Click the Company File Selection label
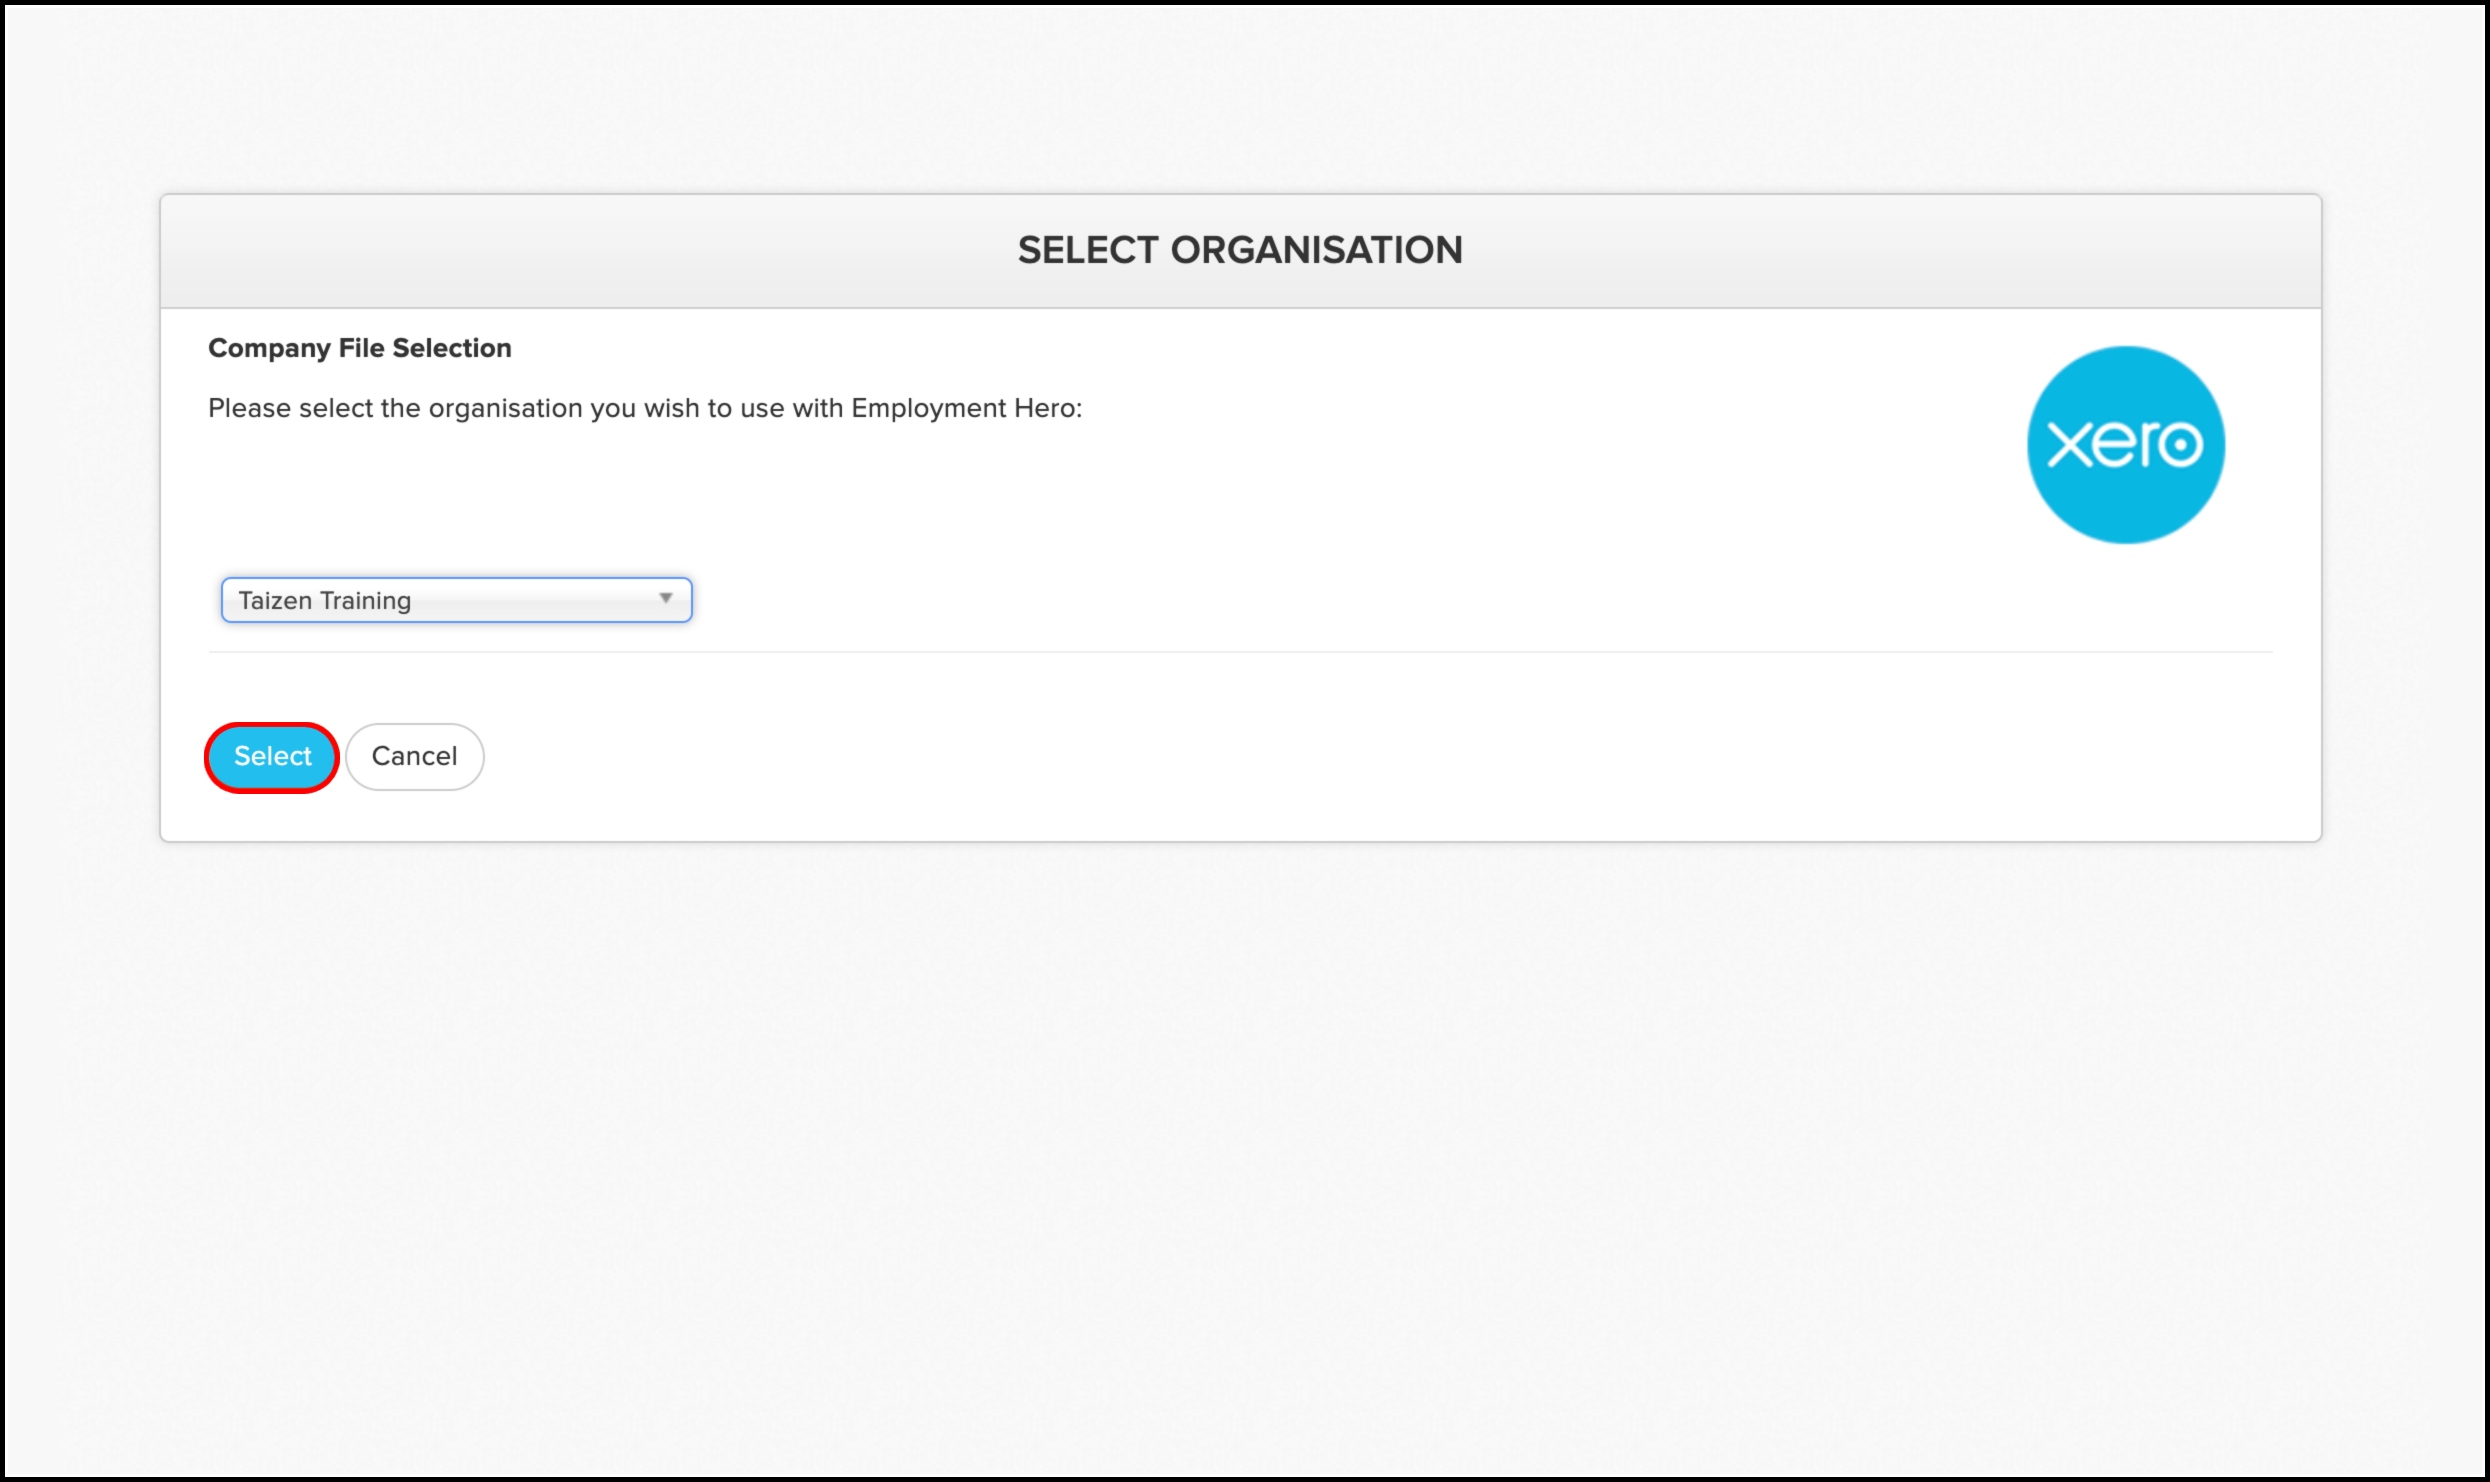 pyautogui.click(x=359, y=348)
